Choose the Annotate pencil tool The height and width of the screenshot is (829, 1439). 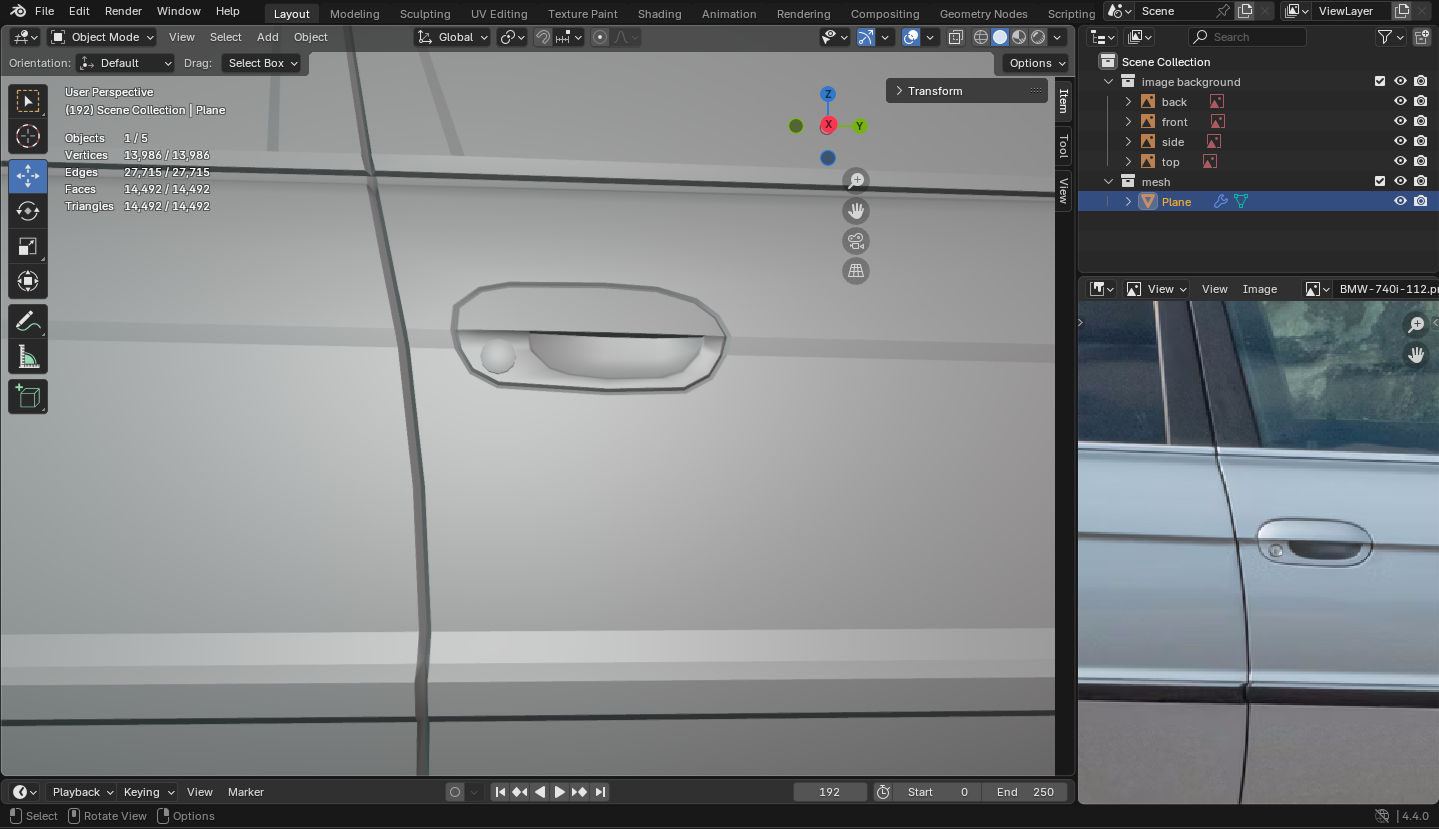click(x=28, y=321)
